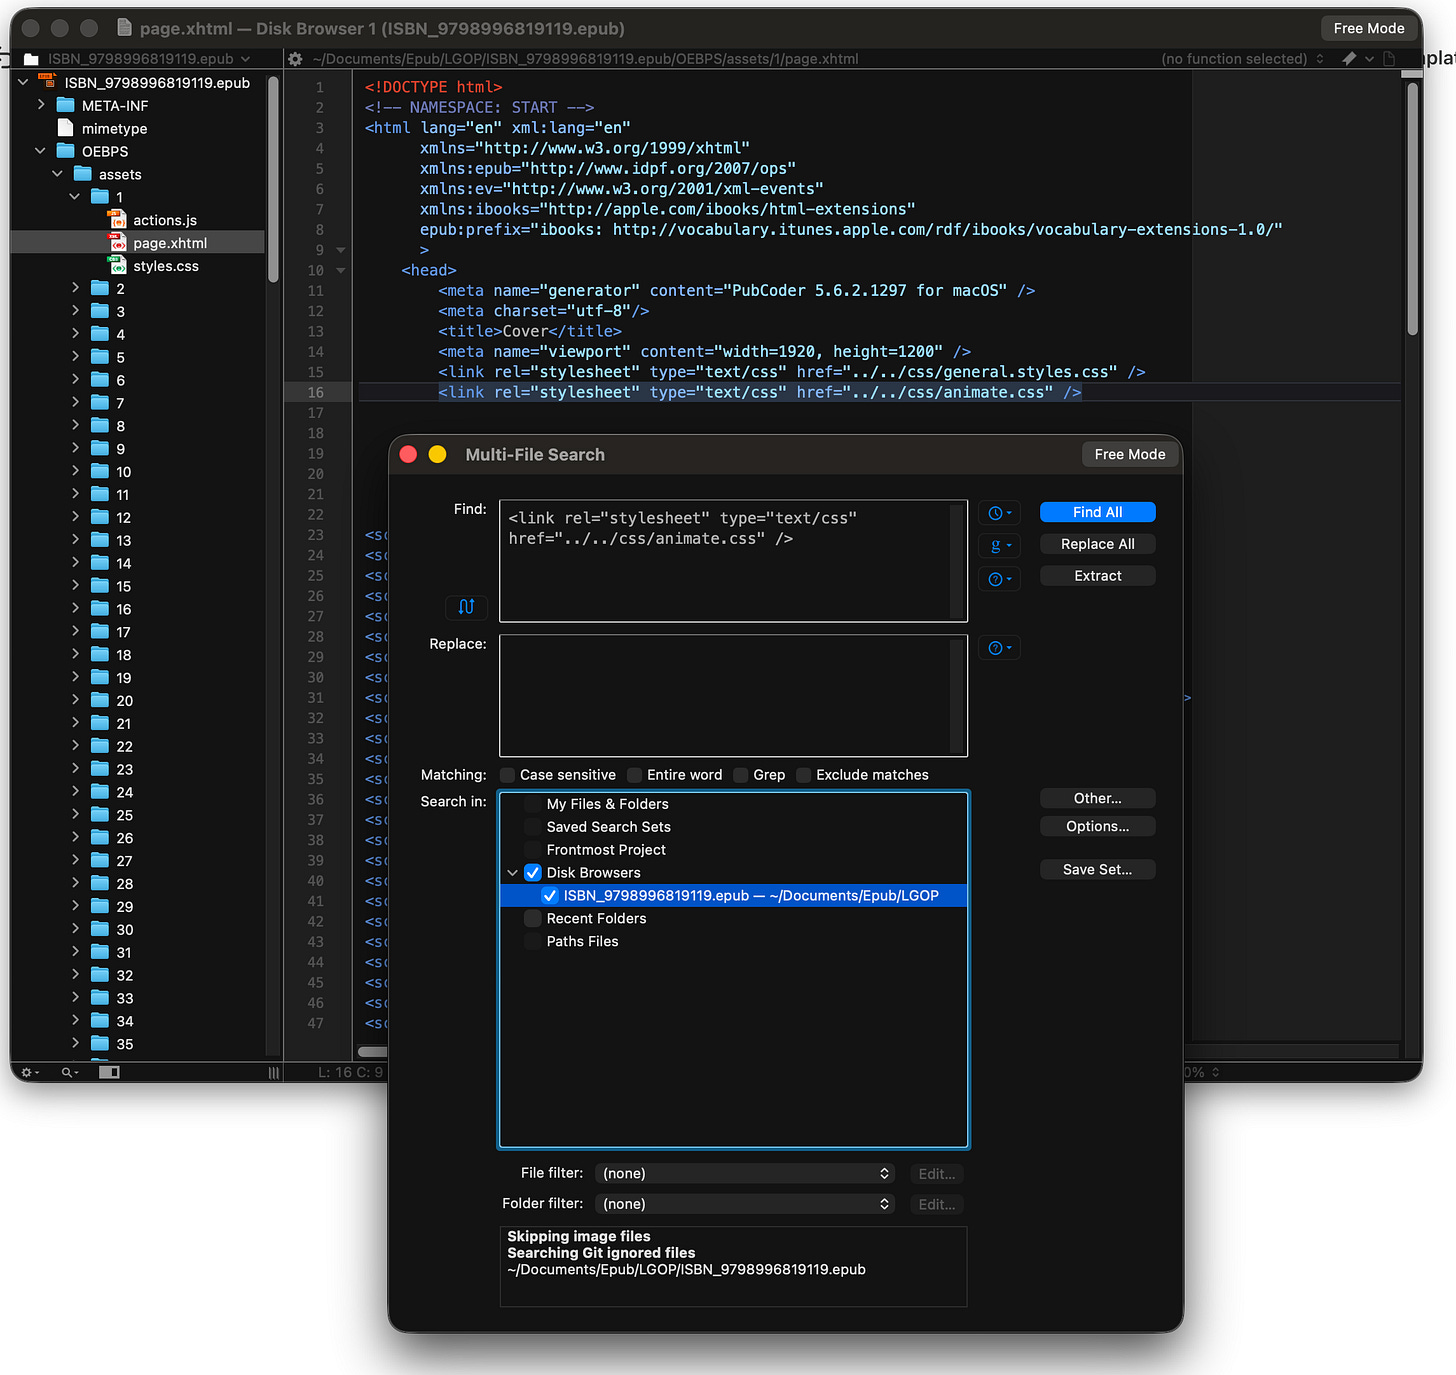This screenshot has height=1375, width=1456.
Task: Fold code at line 10 head tag
Action: [341, 271]
